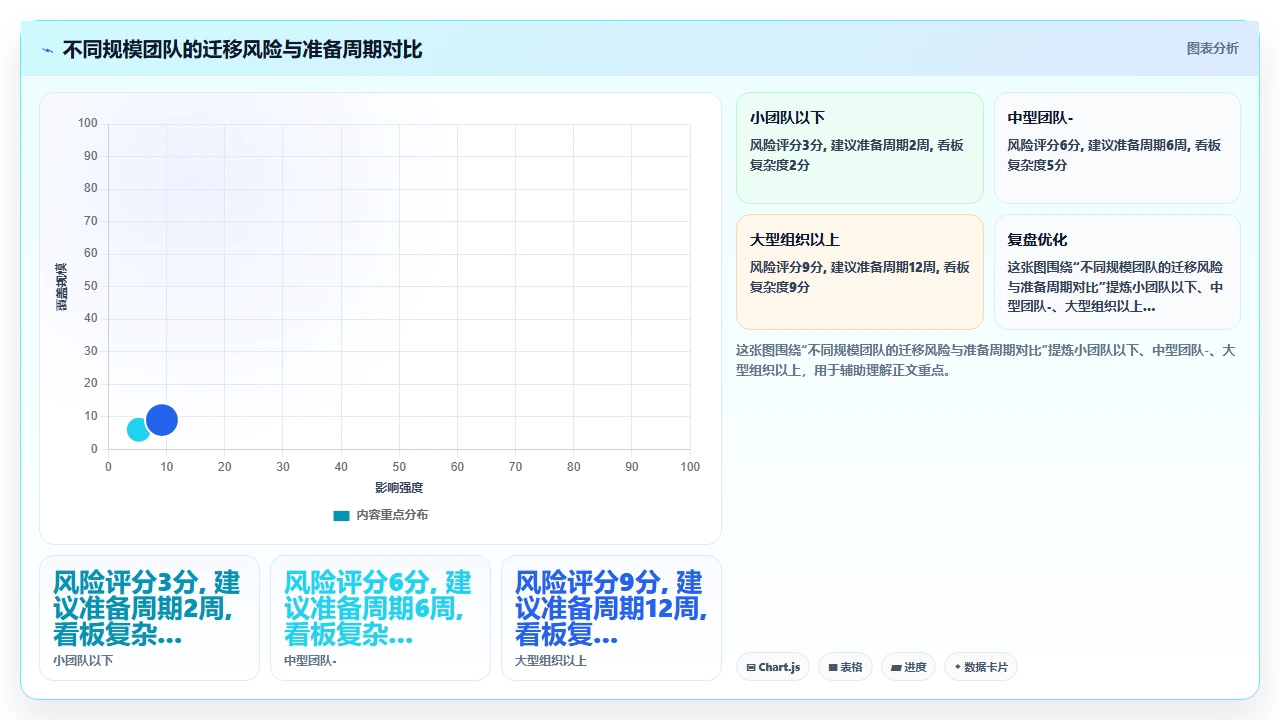Screen dimensions: 1280x720
Task: Click the stat card for 风险评分3分
Action: pyautogui.click(x=149, y=618)
